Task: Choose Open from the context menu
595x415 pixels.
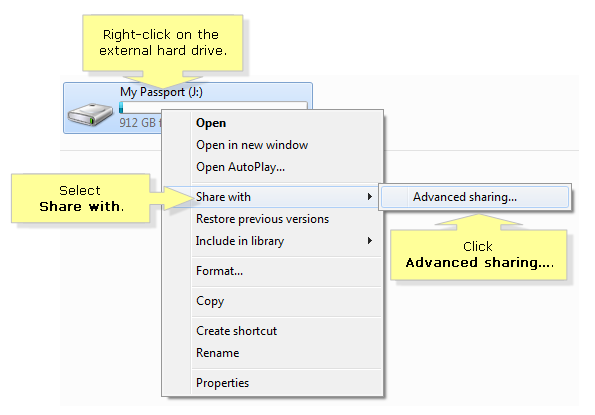Action: 211,123
